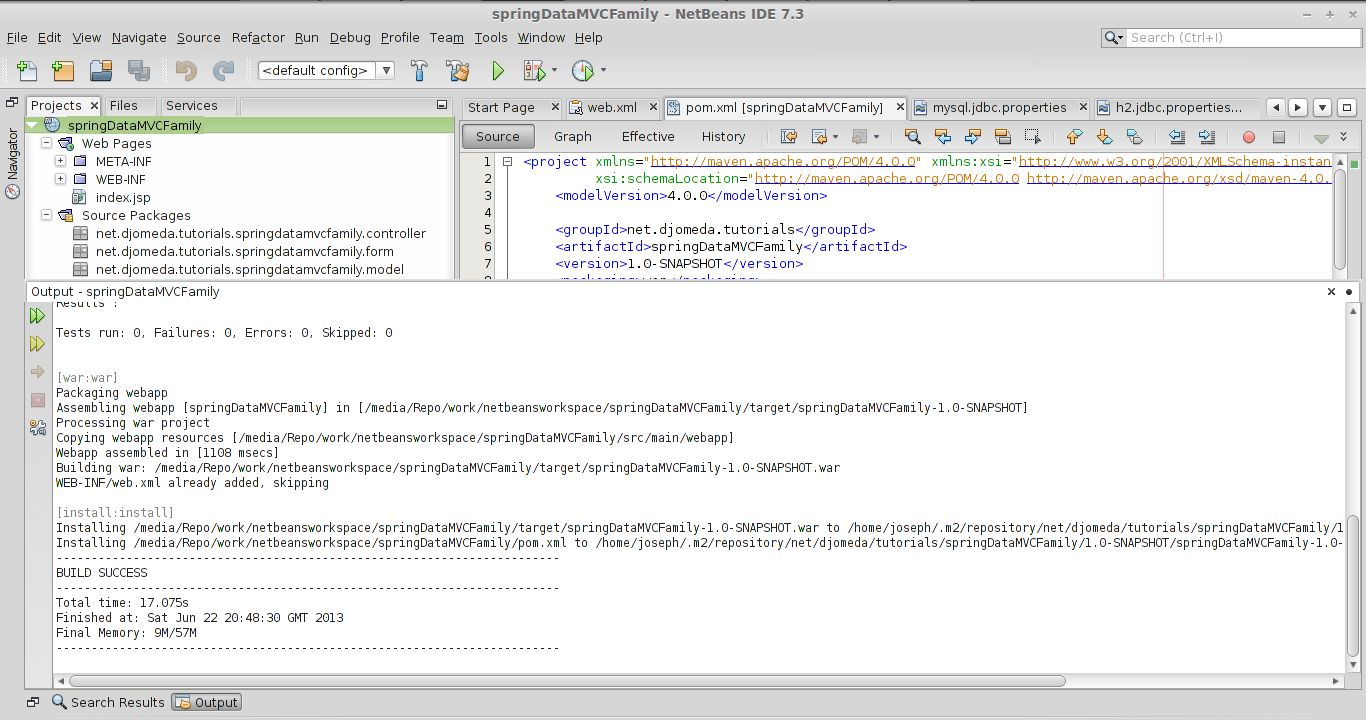Open Search Results from the bottom bar
Image resolution: width=1366 pixels, height=720 pixels.
click(108, 702)
